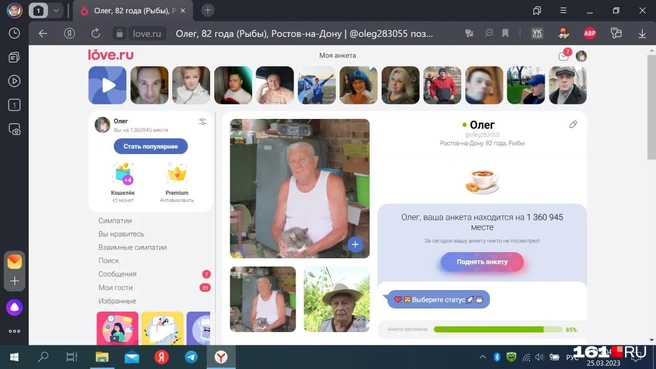
Task: Open the VK Flex extension icon
Action: point(537,33)
